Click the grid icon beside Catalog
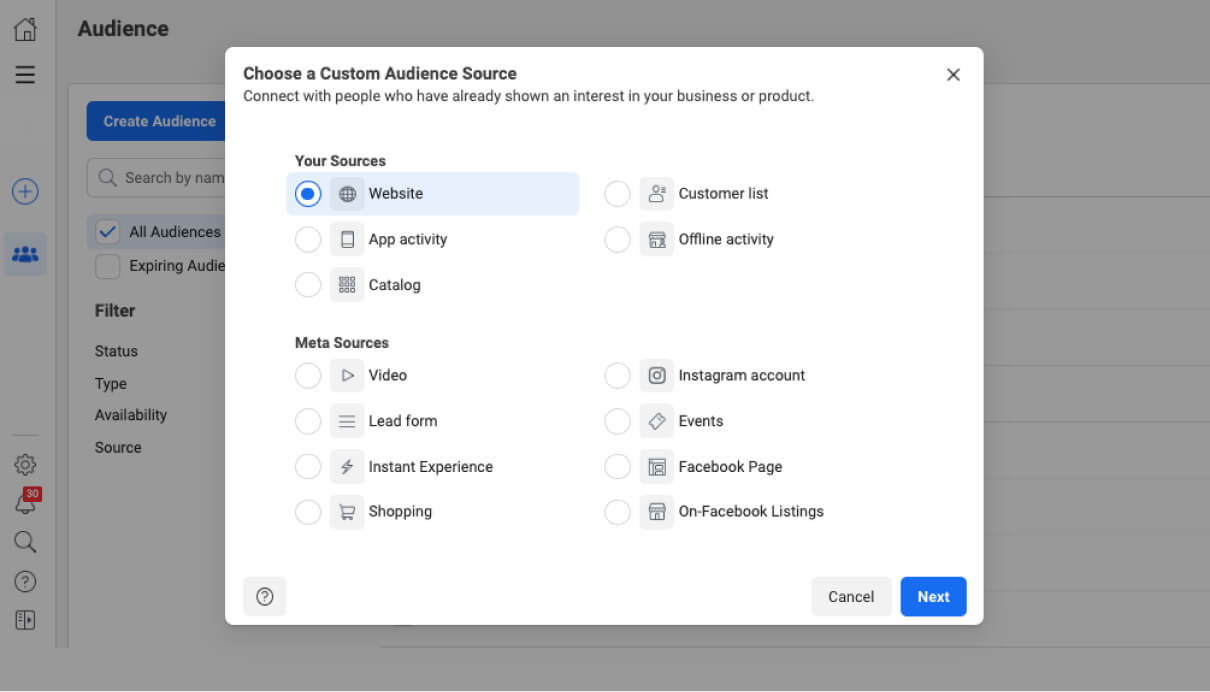Viewport: 1210px width, 692px height. 347,285
